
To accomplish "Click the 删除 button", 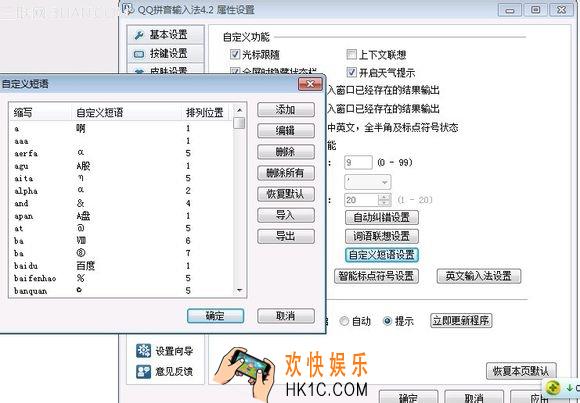I will [286, 152].
